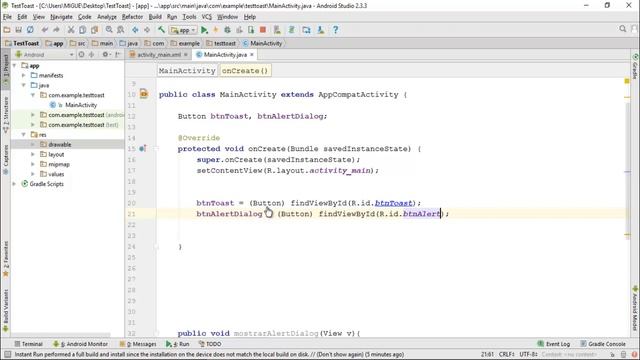Viewport: 640px width, 360px height.
Task: Toggle the Favorites side panel
Action: click(6, 259)
